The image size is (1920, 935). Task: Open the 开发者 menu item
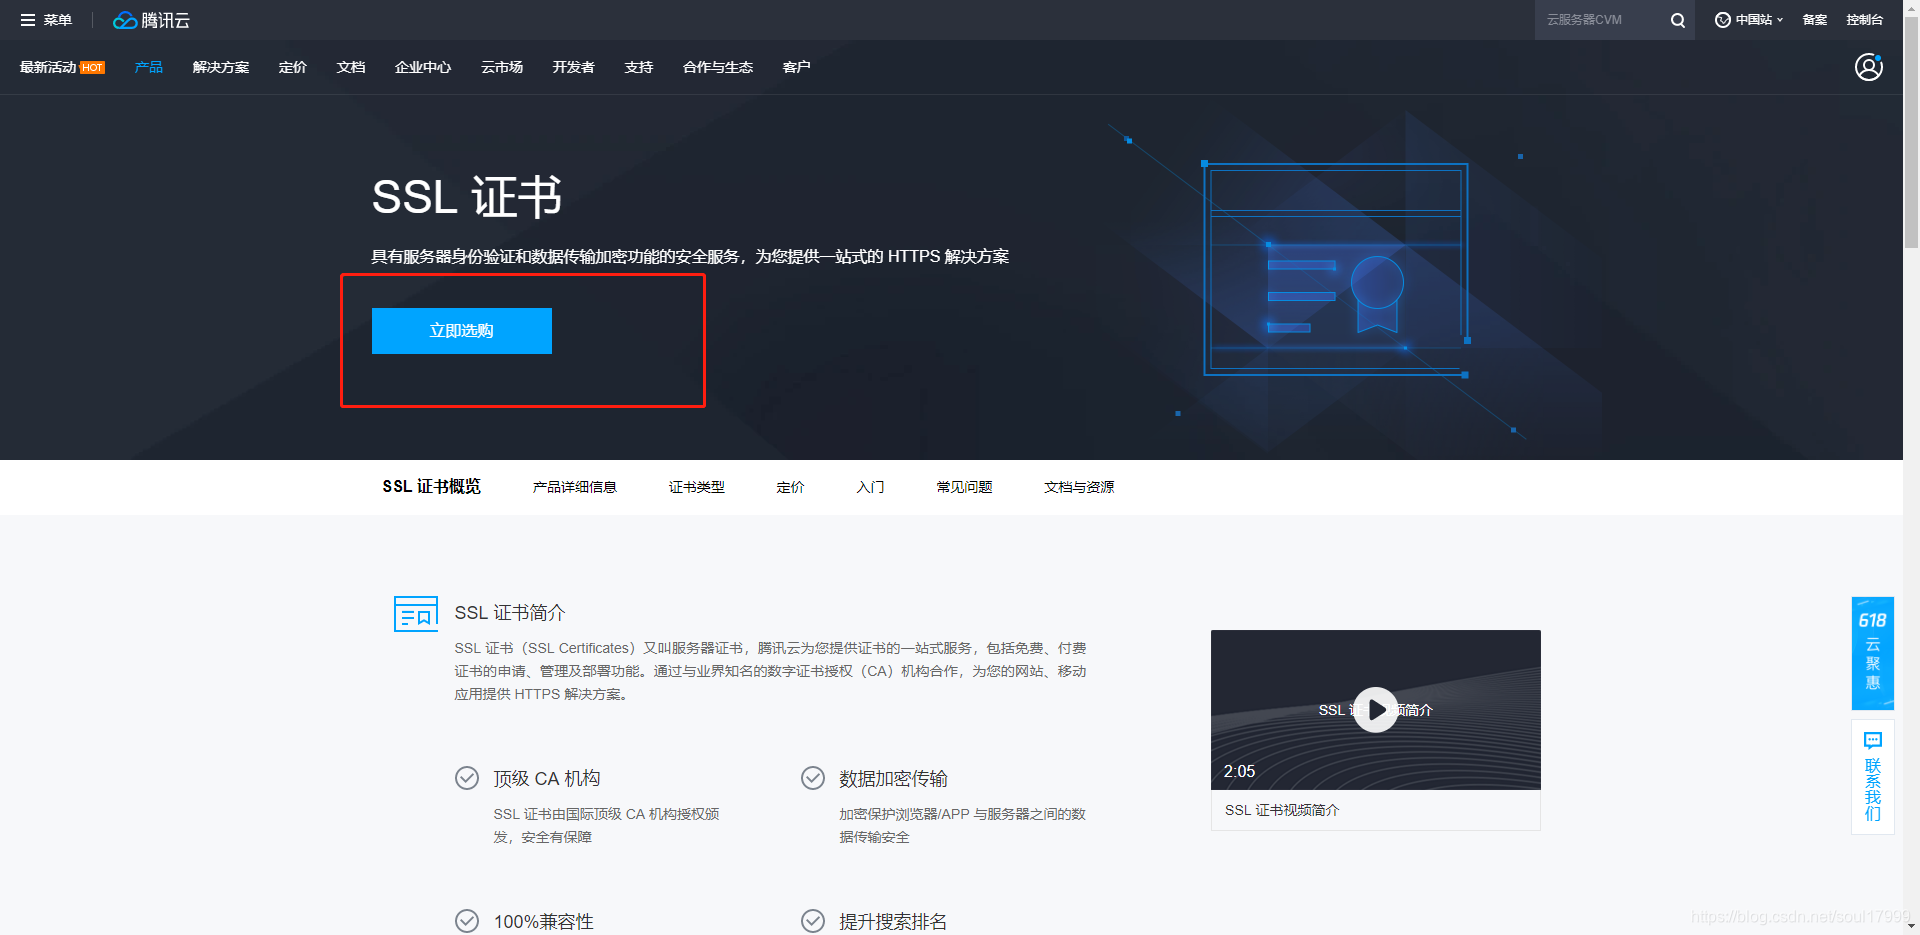(x=574, y=67)
